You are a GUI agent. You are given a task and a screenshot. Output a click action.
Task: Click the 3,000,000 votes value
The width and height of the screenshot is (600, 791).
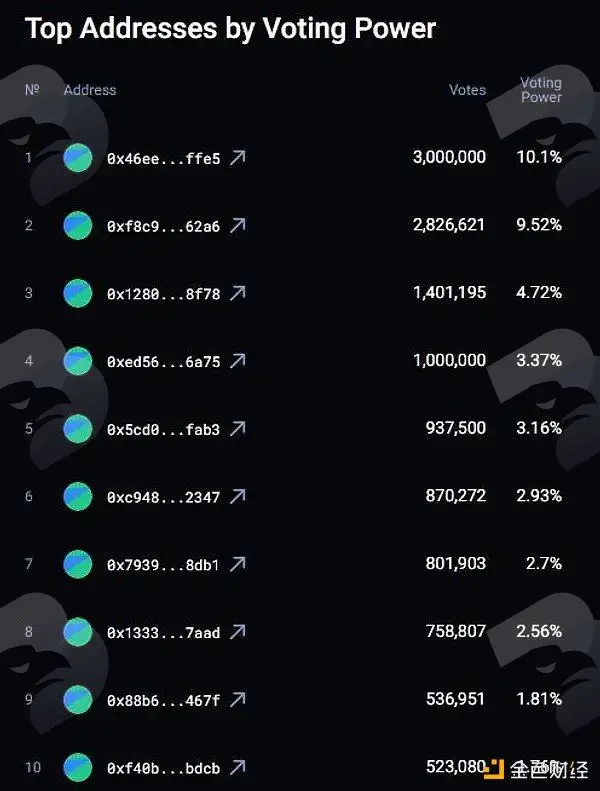(449, 157)
